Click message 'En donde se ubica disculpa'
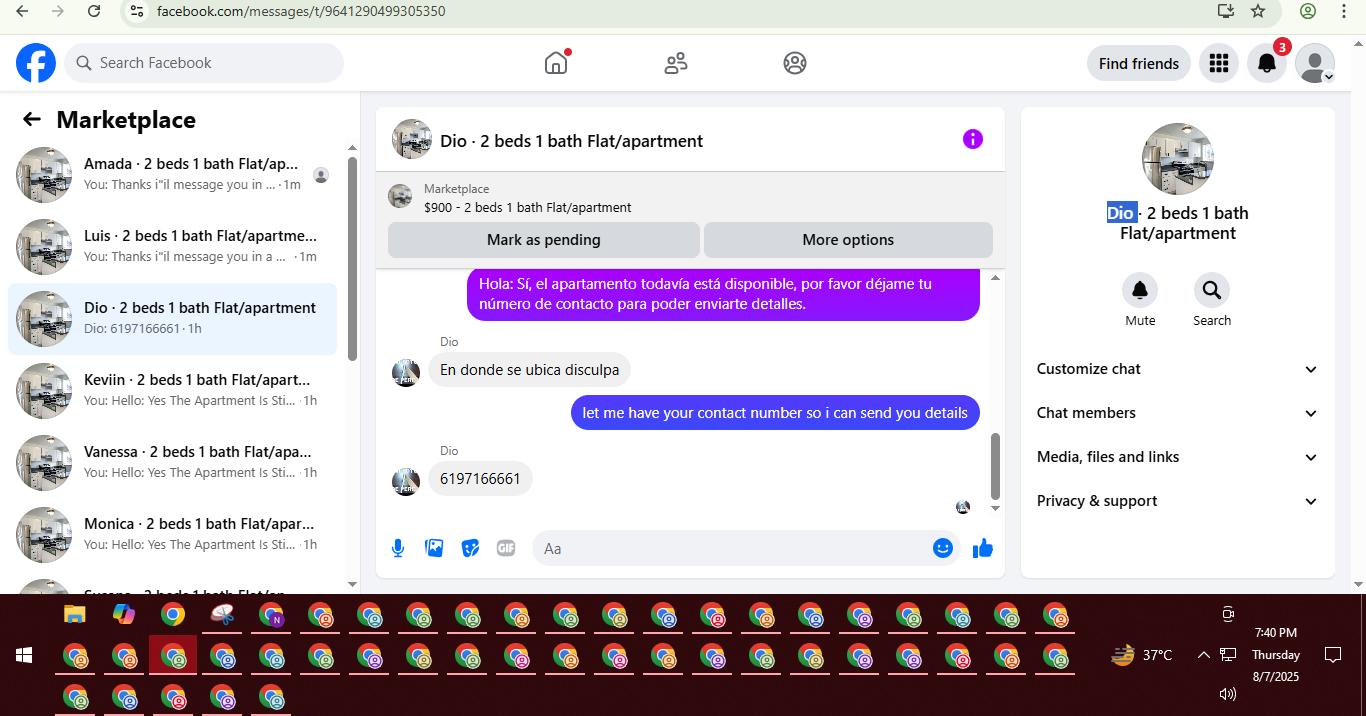Viewport: 1366px width, 716px height. point(529,370)
